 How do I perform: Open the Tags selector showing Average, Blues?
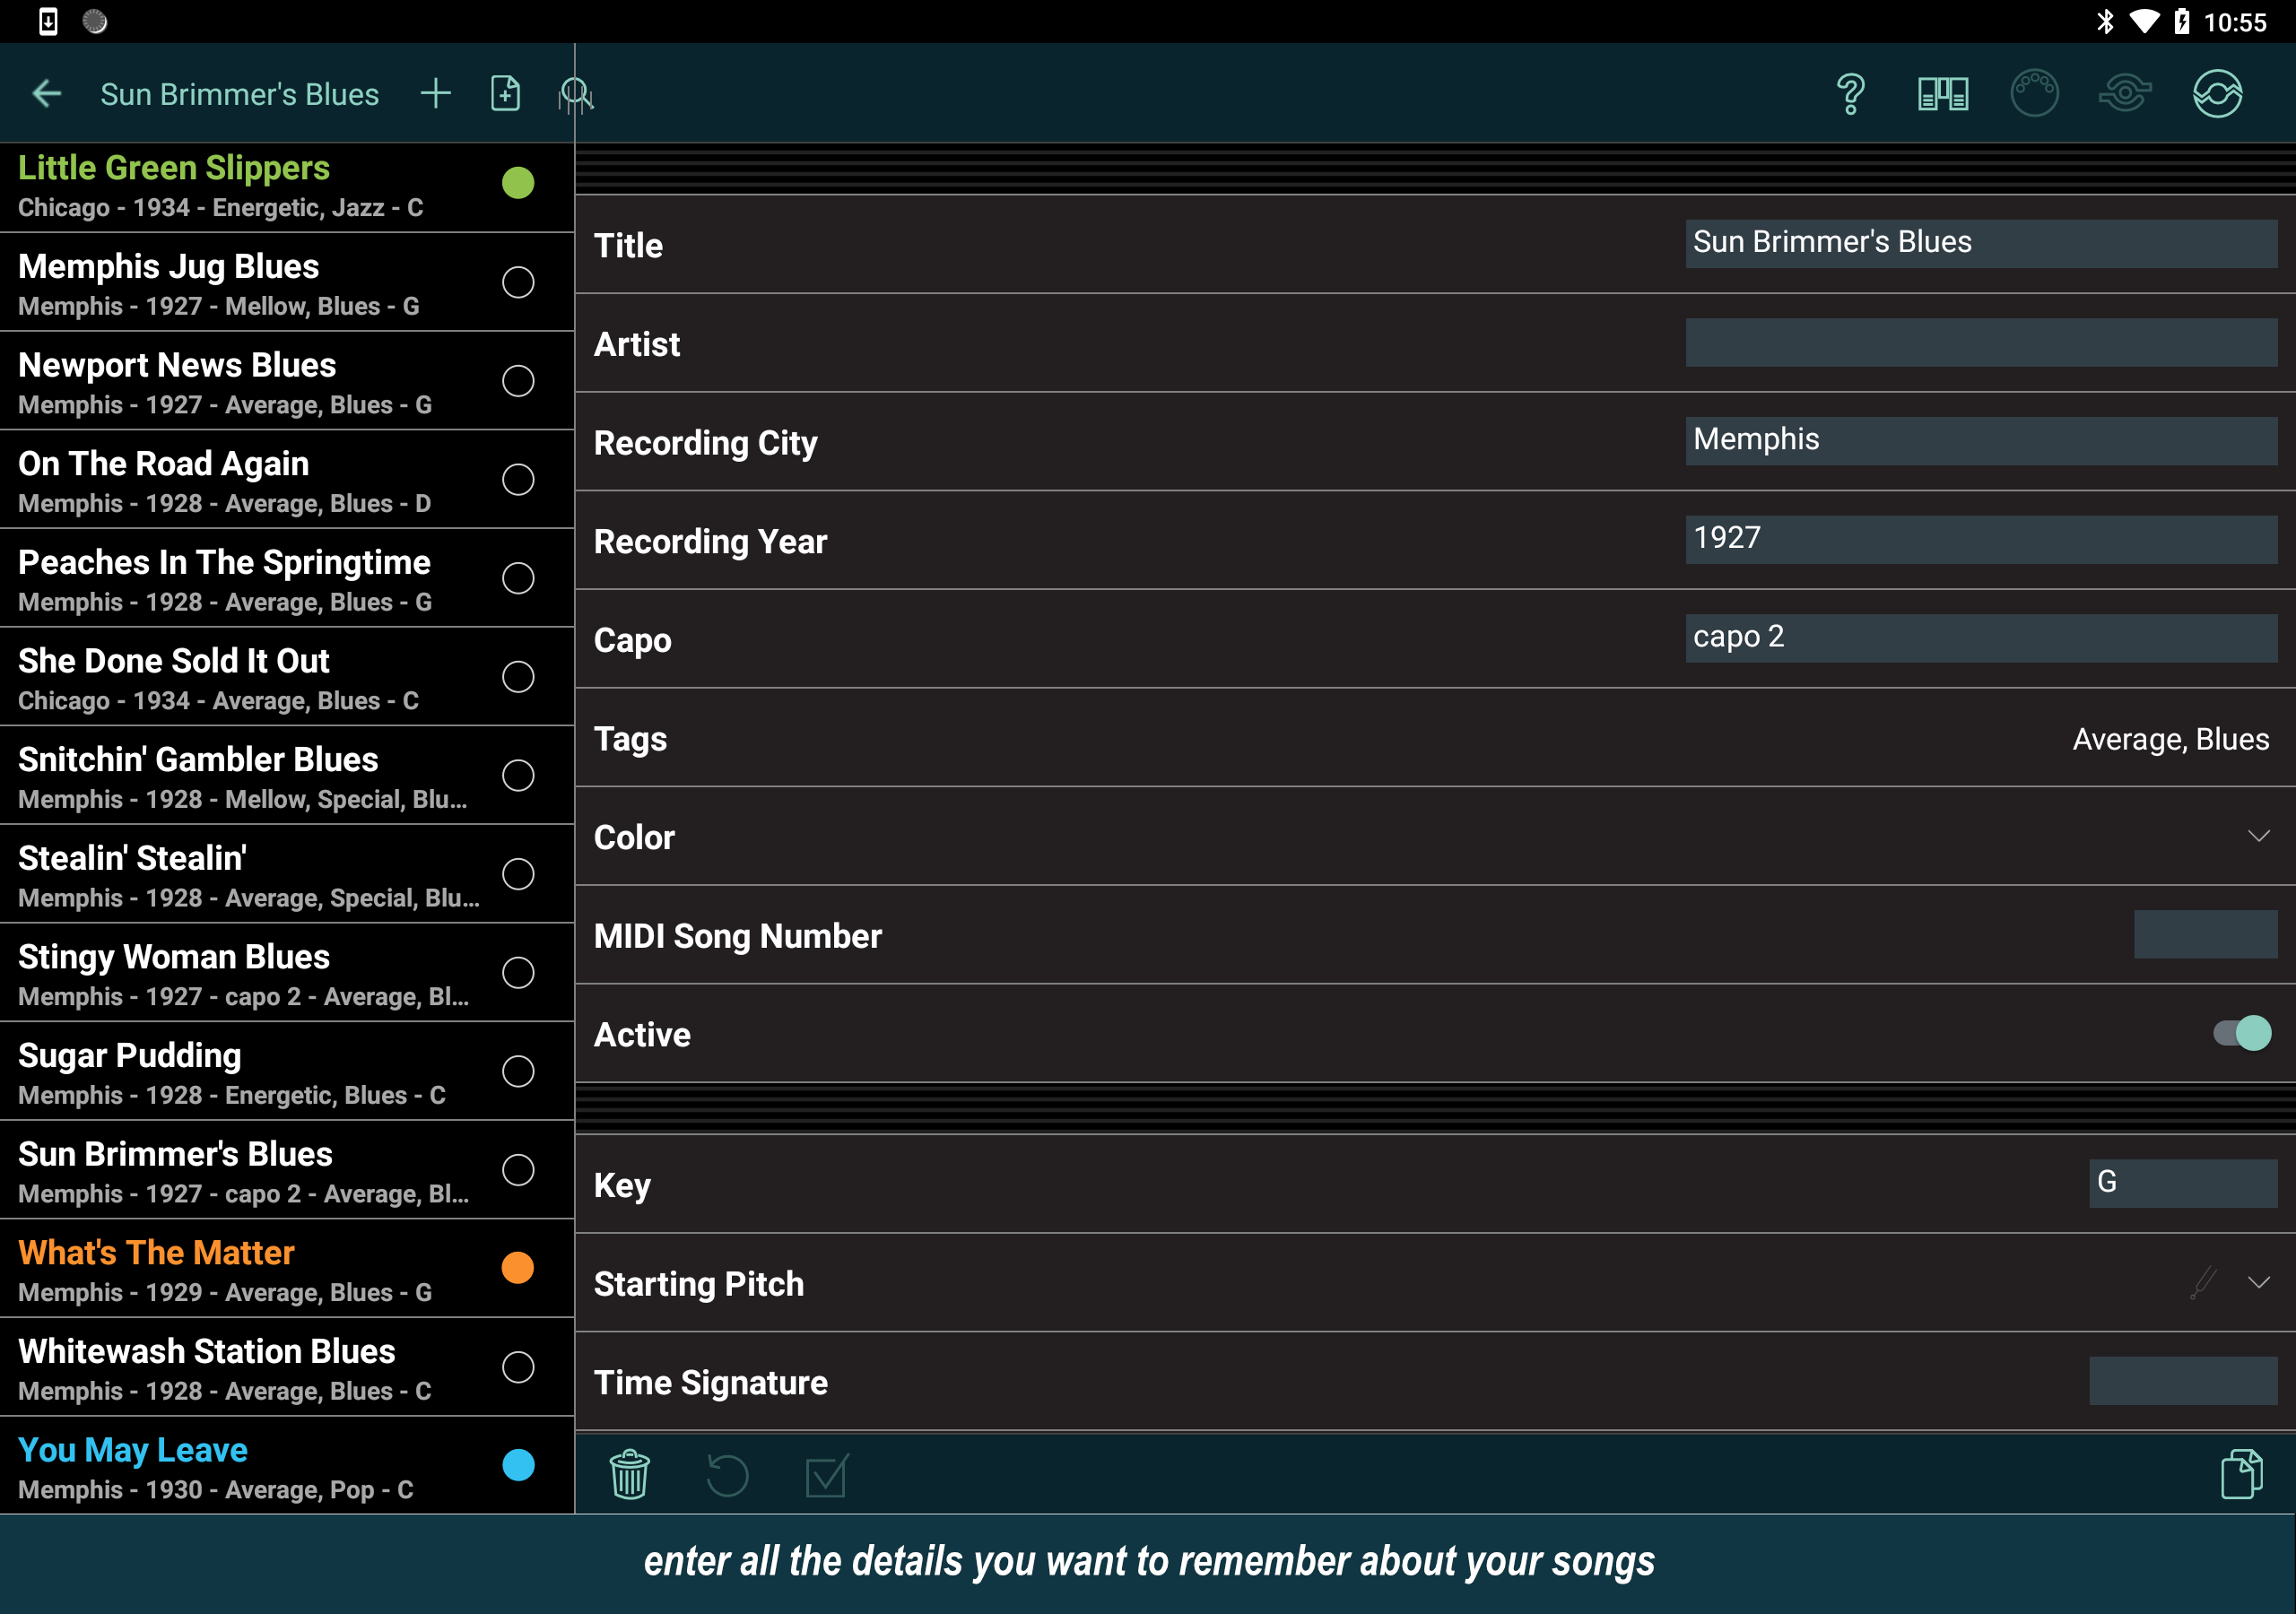click(2169, 739)
